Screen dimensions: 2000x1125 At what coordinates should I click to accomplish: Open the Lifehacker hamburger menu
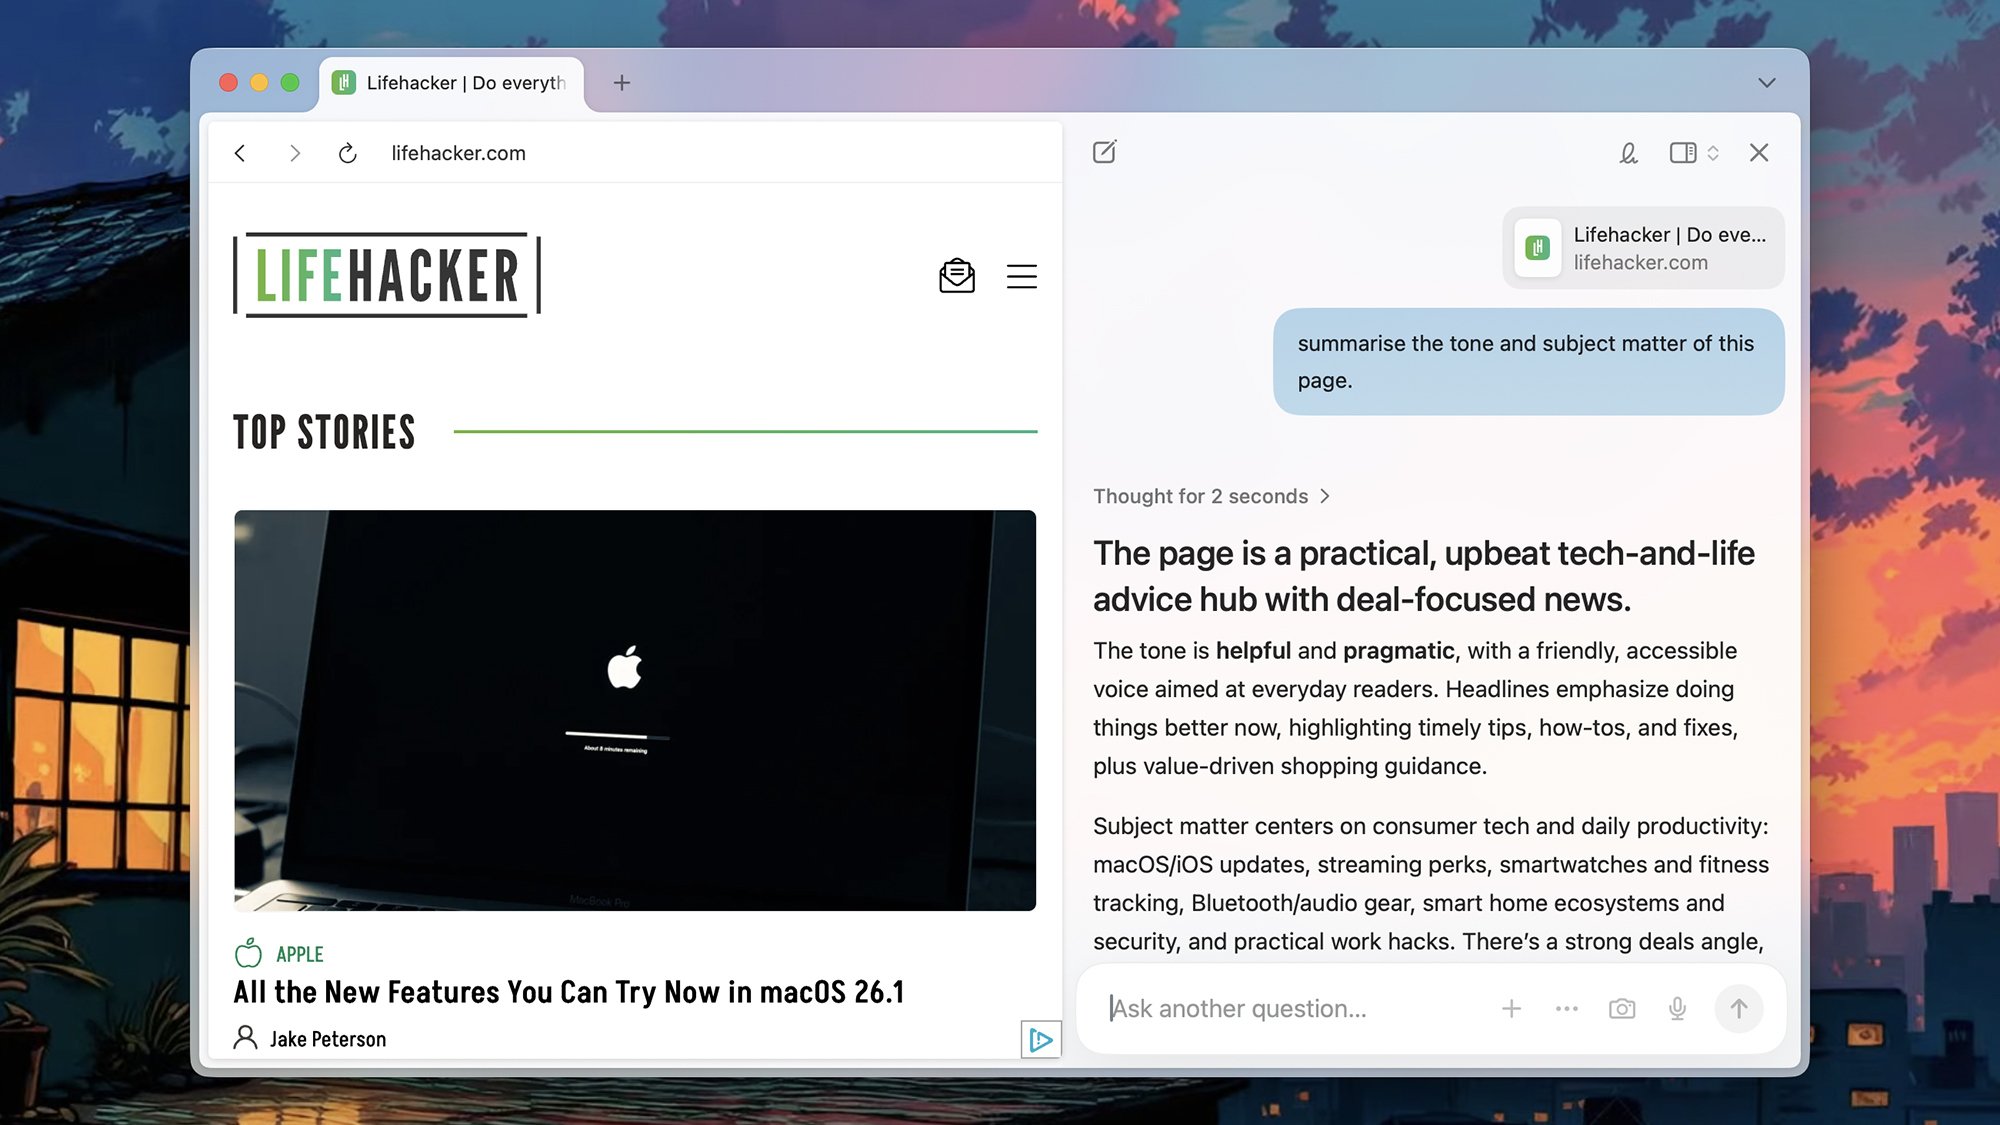[x=1021, y=276]
